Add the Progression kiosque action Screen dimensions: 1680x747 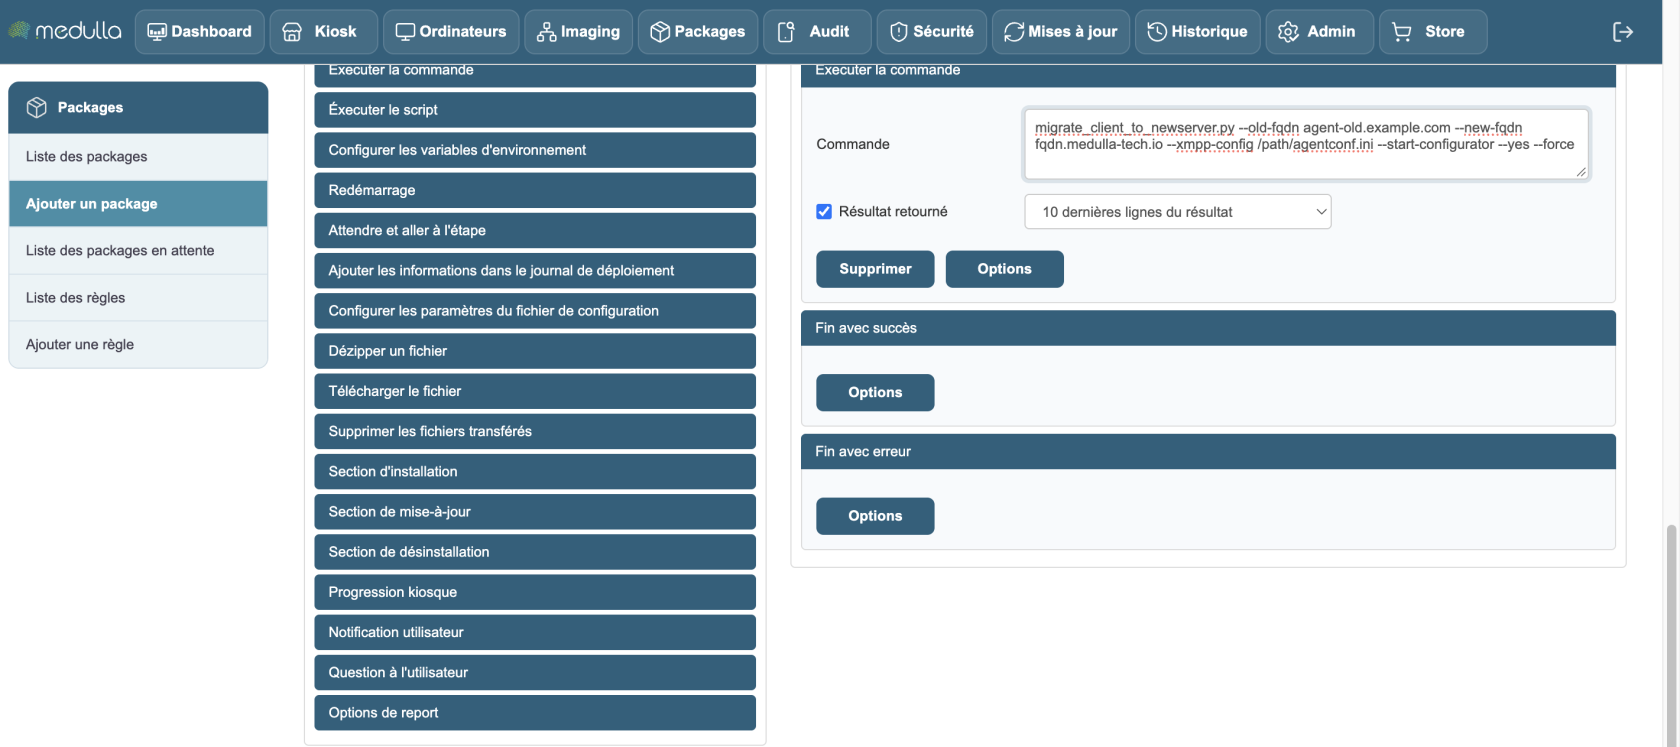[535, 592]
